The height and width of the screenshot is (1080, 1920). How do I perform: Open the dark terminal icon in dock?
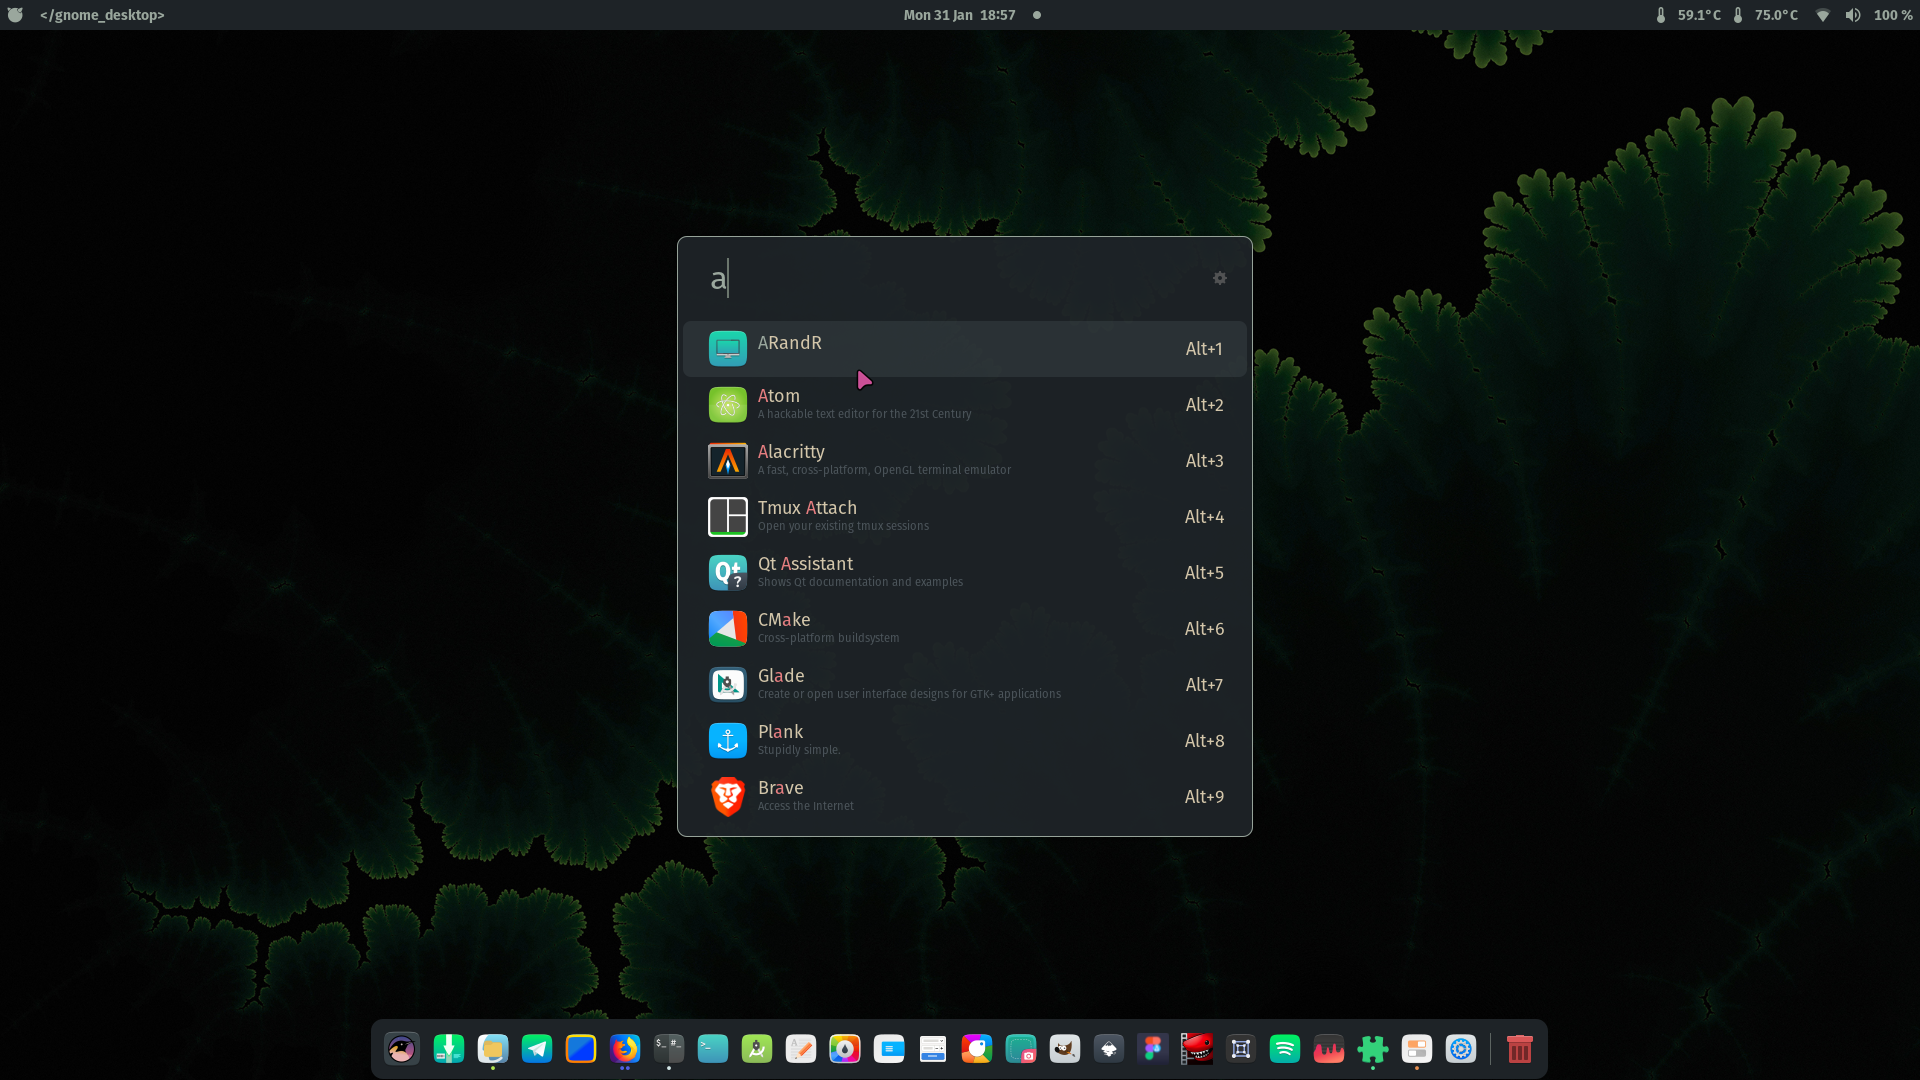(x=669, y=1049)
